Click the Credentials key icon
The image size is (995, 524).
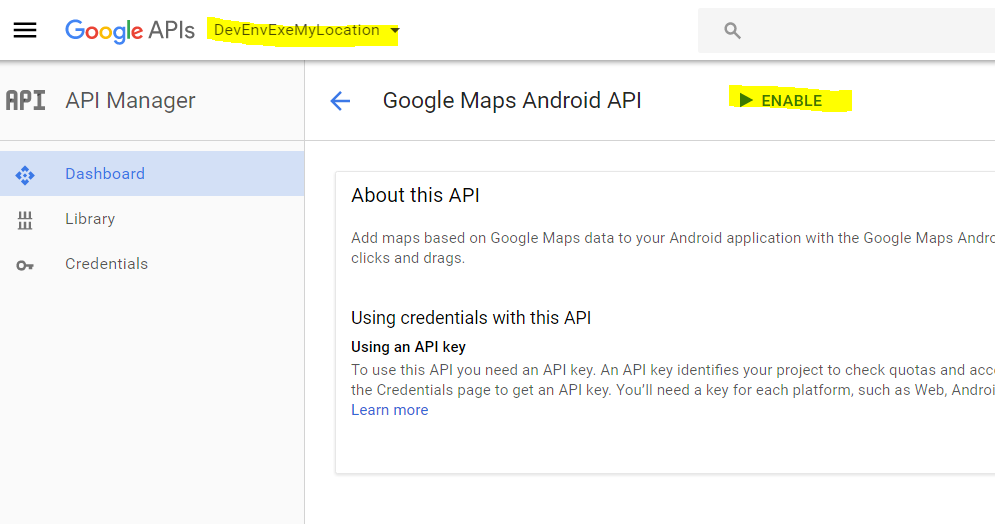pyautogui.click(x=25, y=265)
